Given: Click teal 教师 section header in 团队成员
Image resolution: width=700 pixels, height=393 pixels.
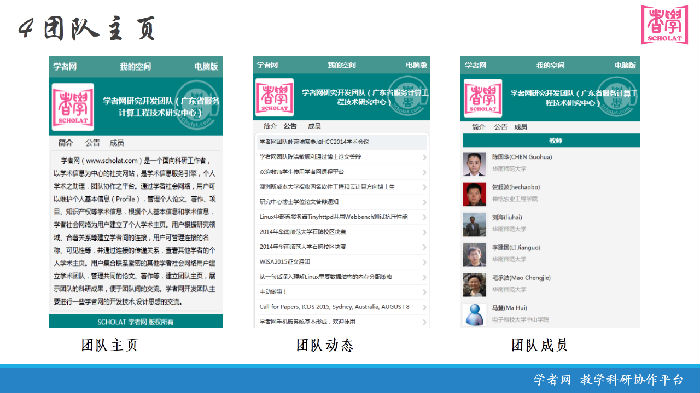Looking at the screenshot, I should [551, 140].
